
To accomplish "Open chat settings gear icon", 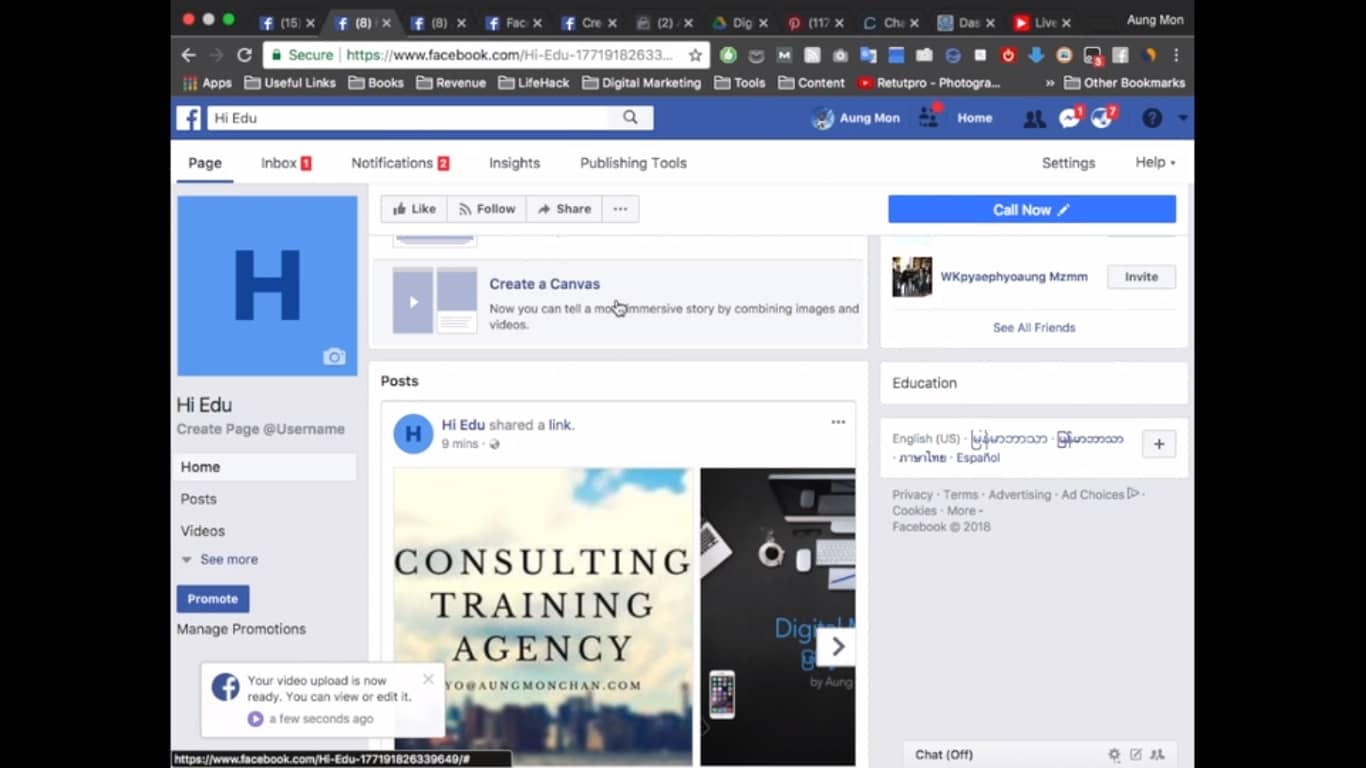I will 1114,755.
